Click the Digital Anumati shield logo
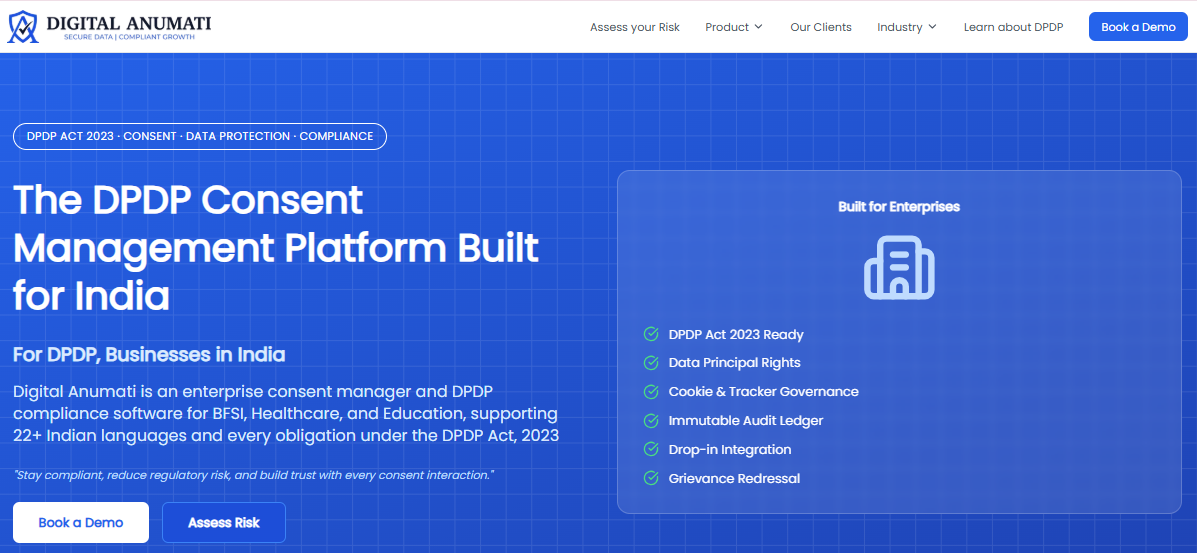This screenshot has width=1197, height=553. (x=23, y=27)
